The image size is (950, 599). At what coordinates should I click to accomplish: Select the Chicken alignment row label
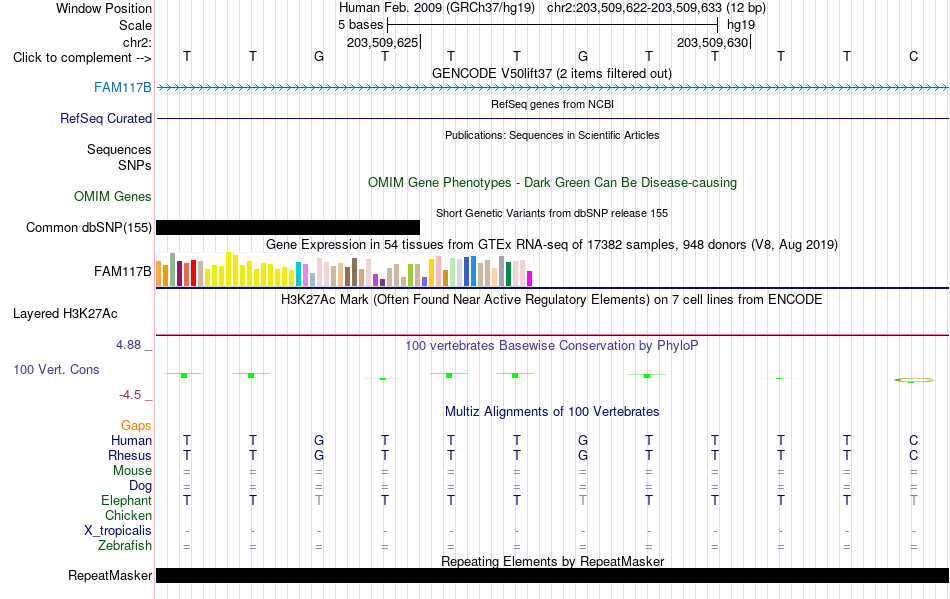[128, 515]
